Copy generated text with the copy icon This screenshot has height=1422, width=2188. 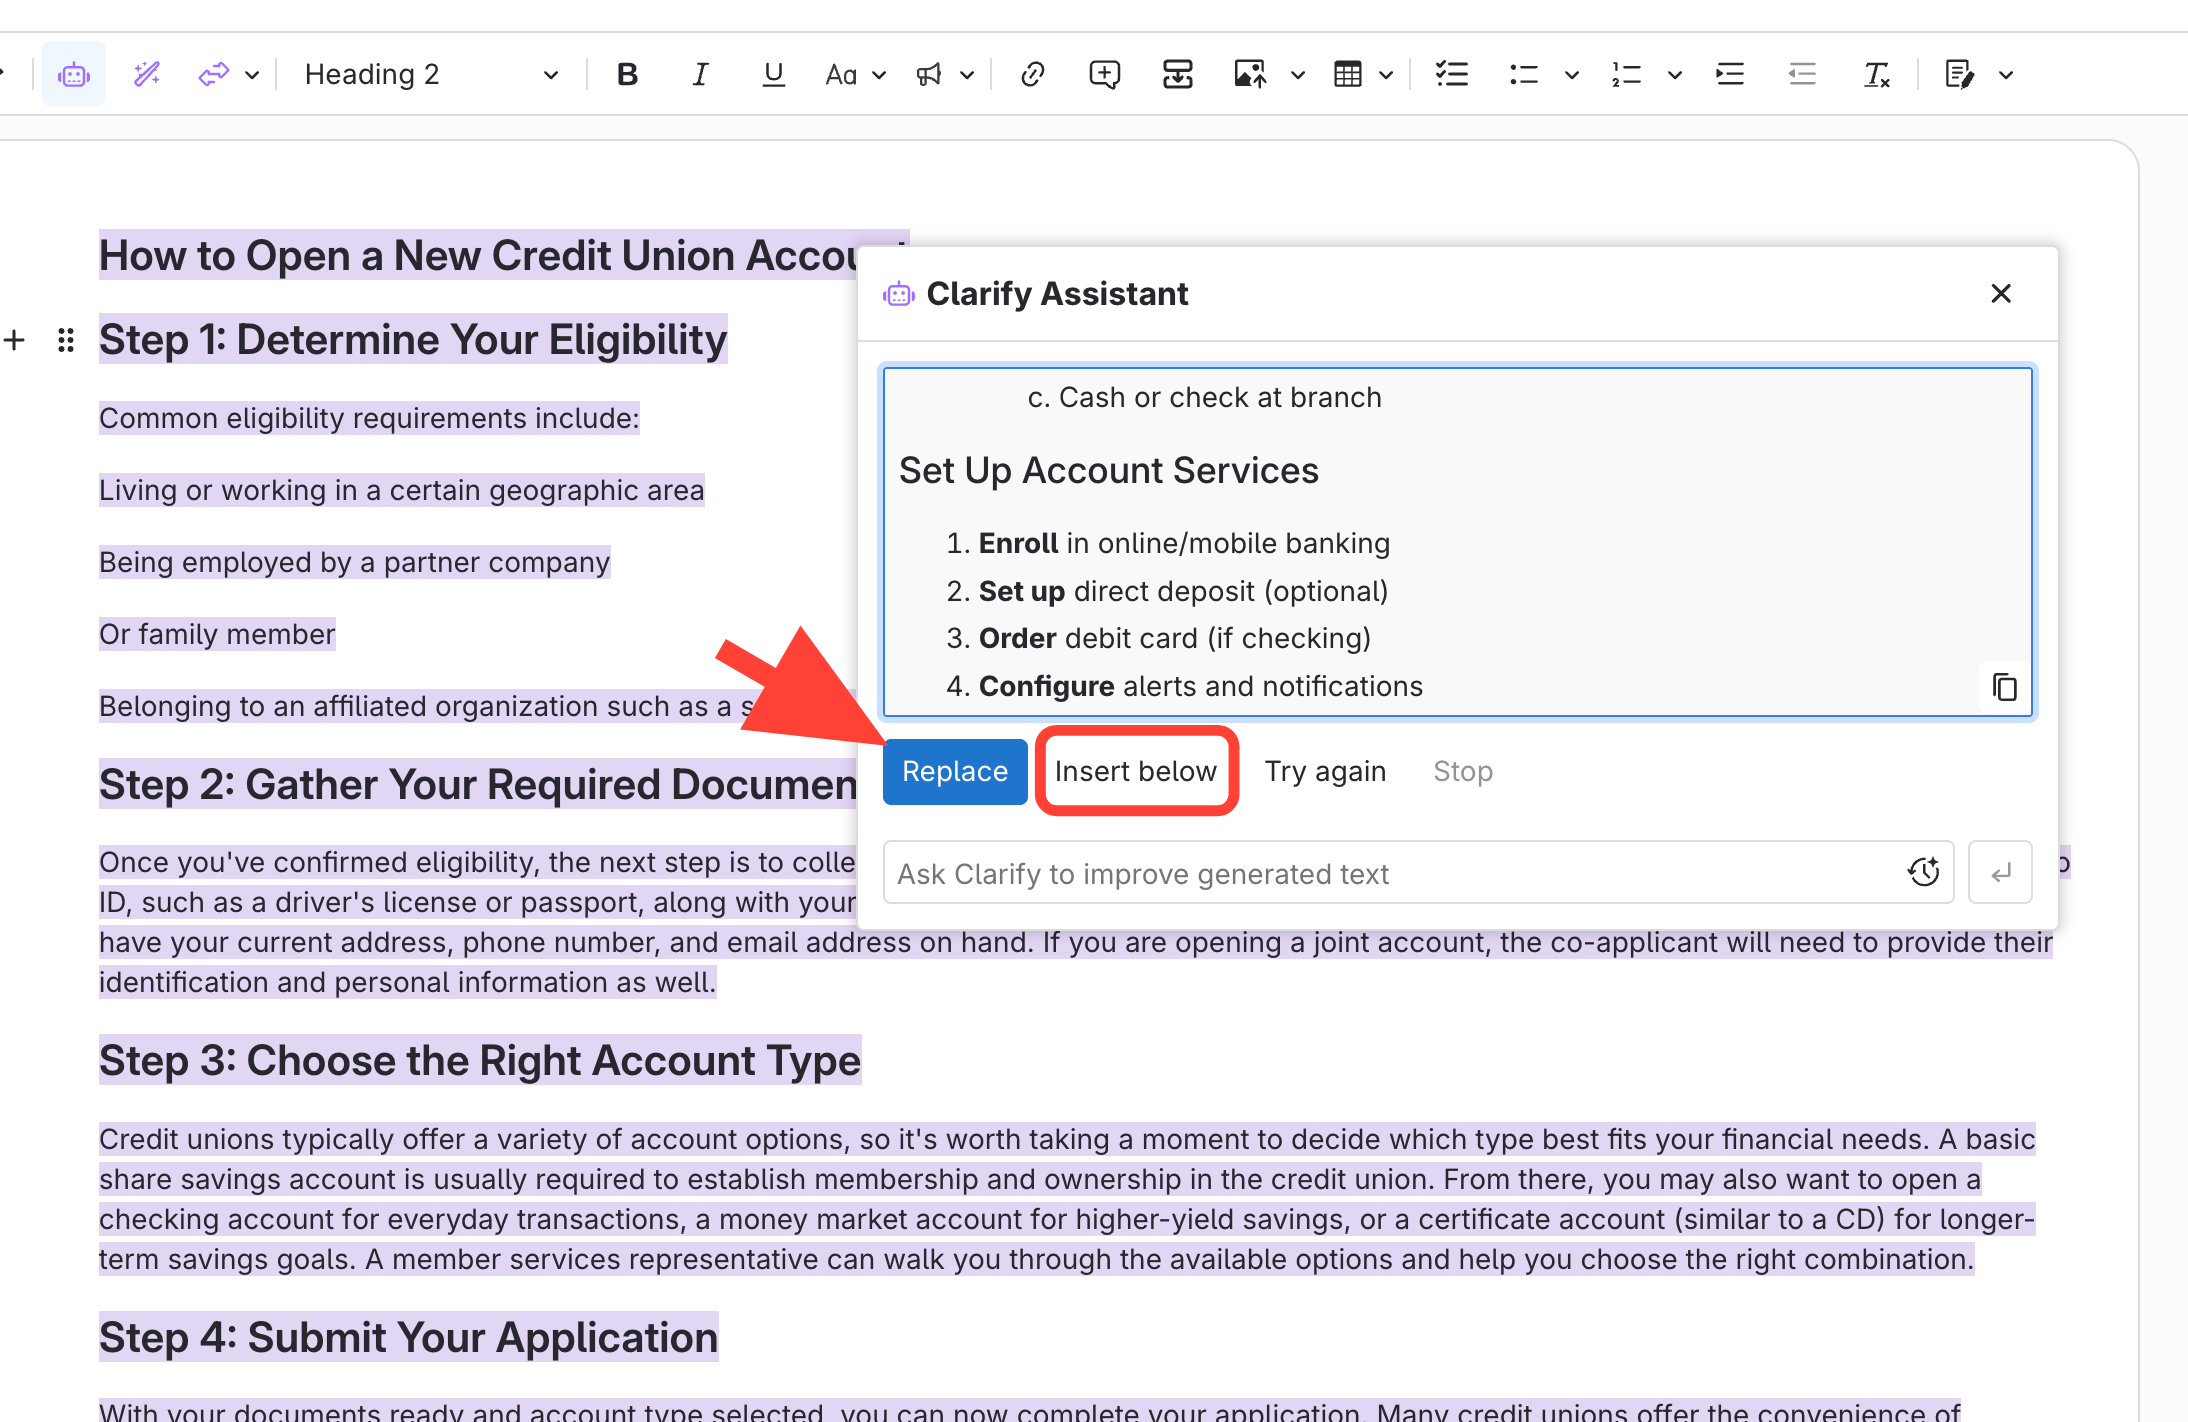pyautogui.click(x=2004, y=687)
